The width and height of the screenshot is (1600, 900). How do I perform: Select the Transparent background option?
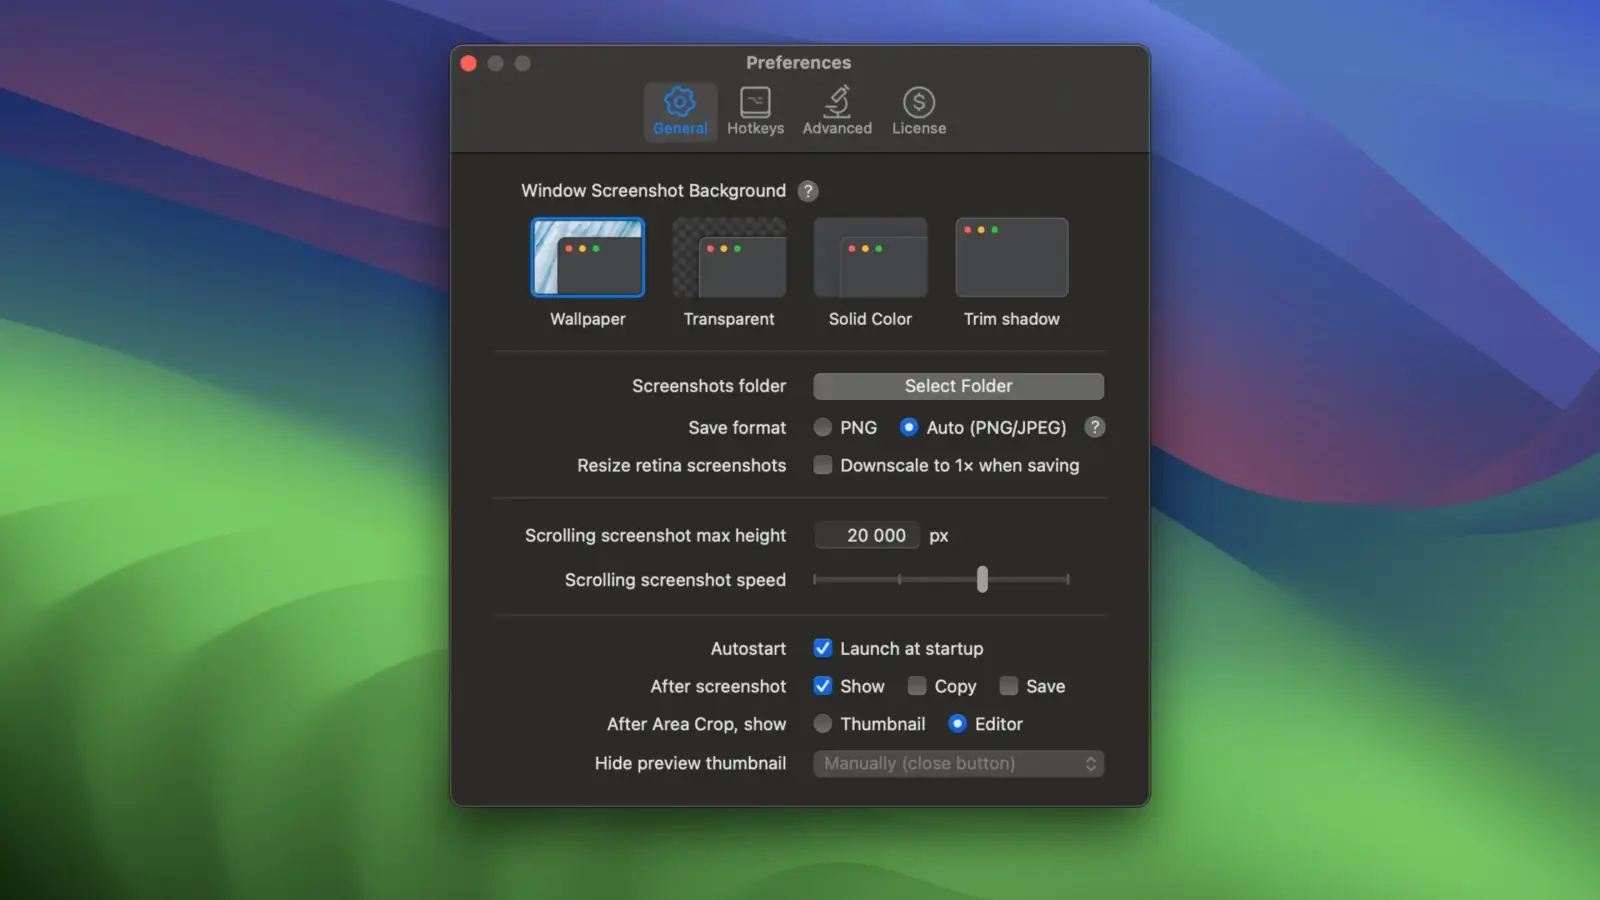[729, 258]
